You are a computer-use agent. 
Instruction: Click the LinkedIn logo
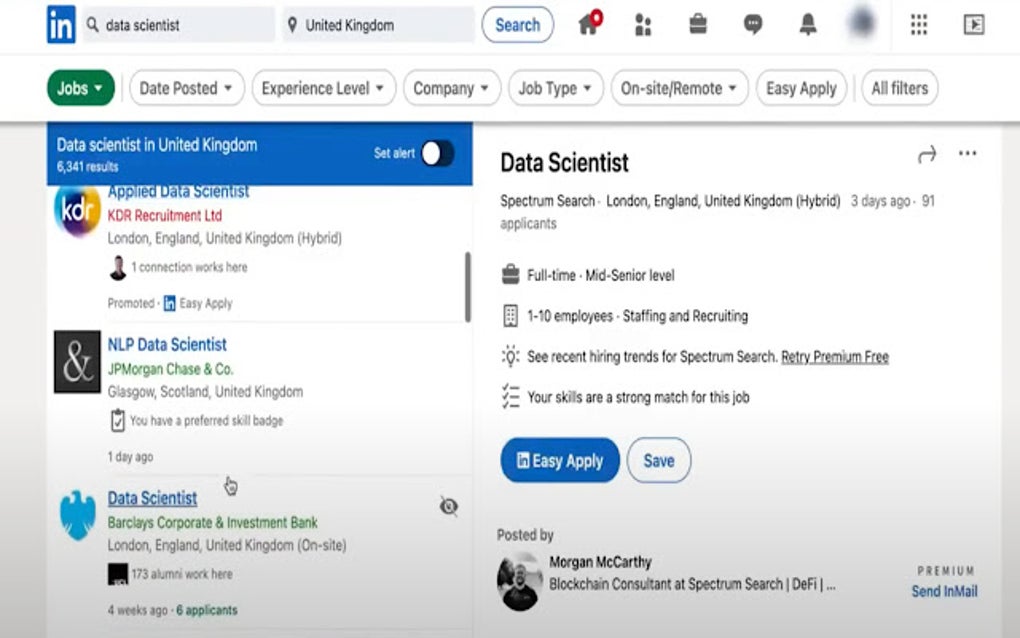tap(60, 24)
